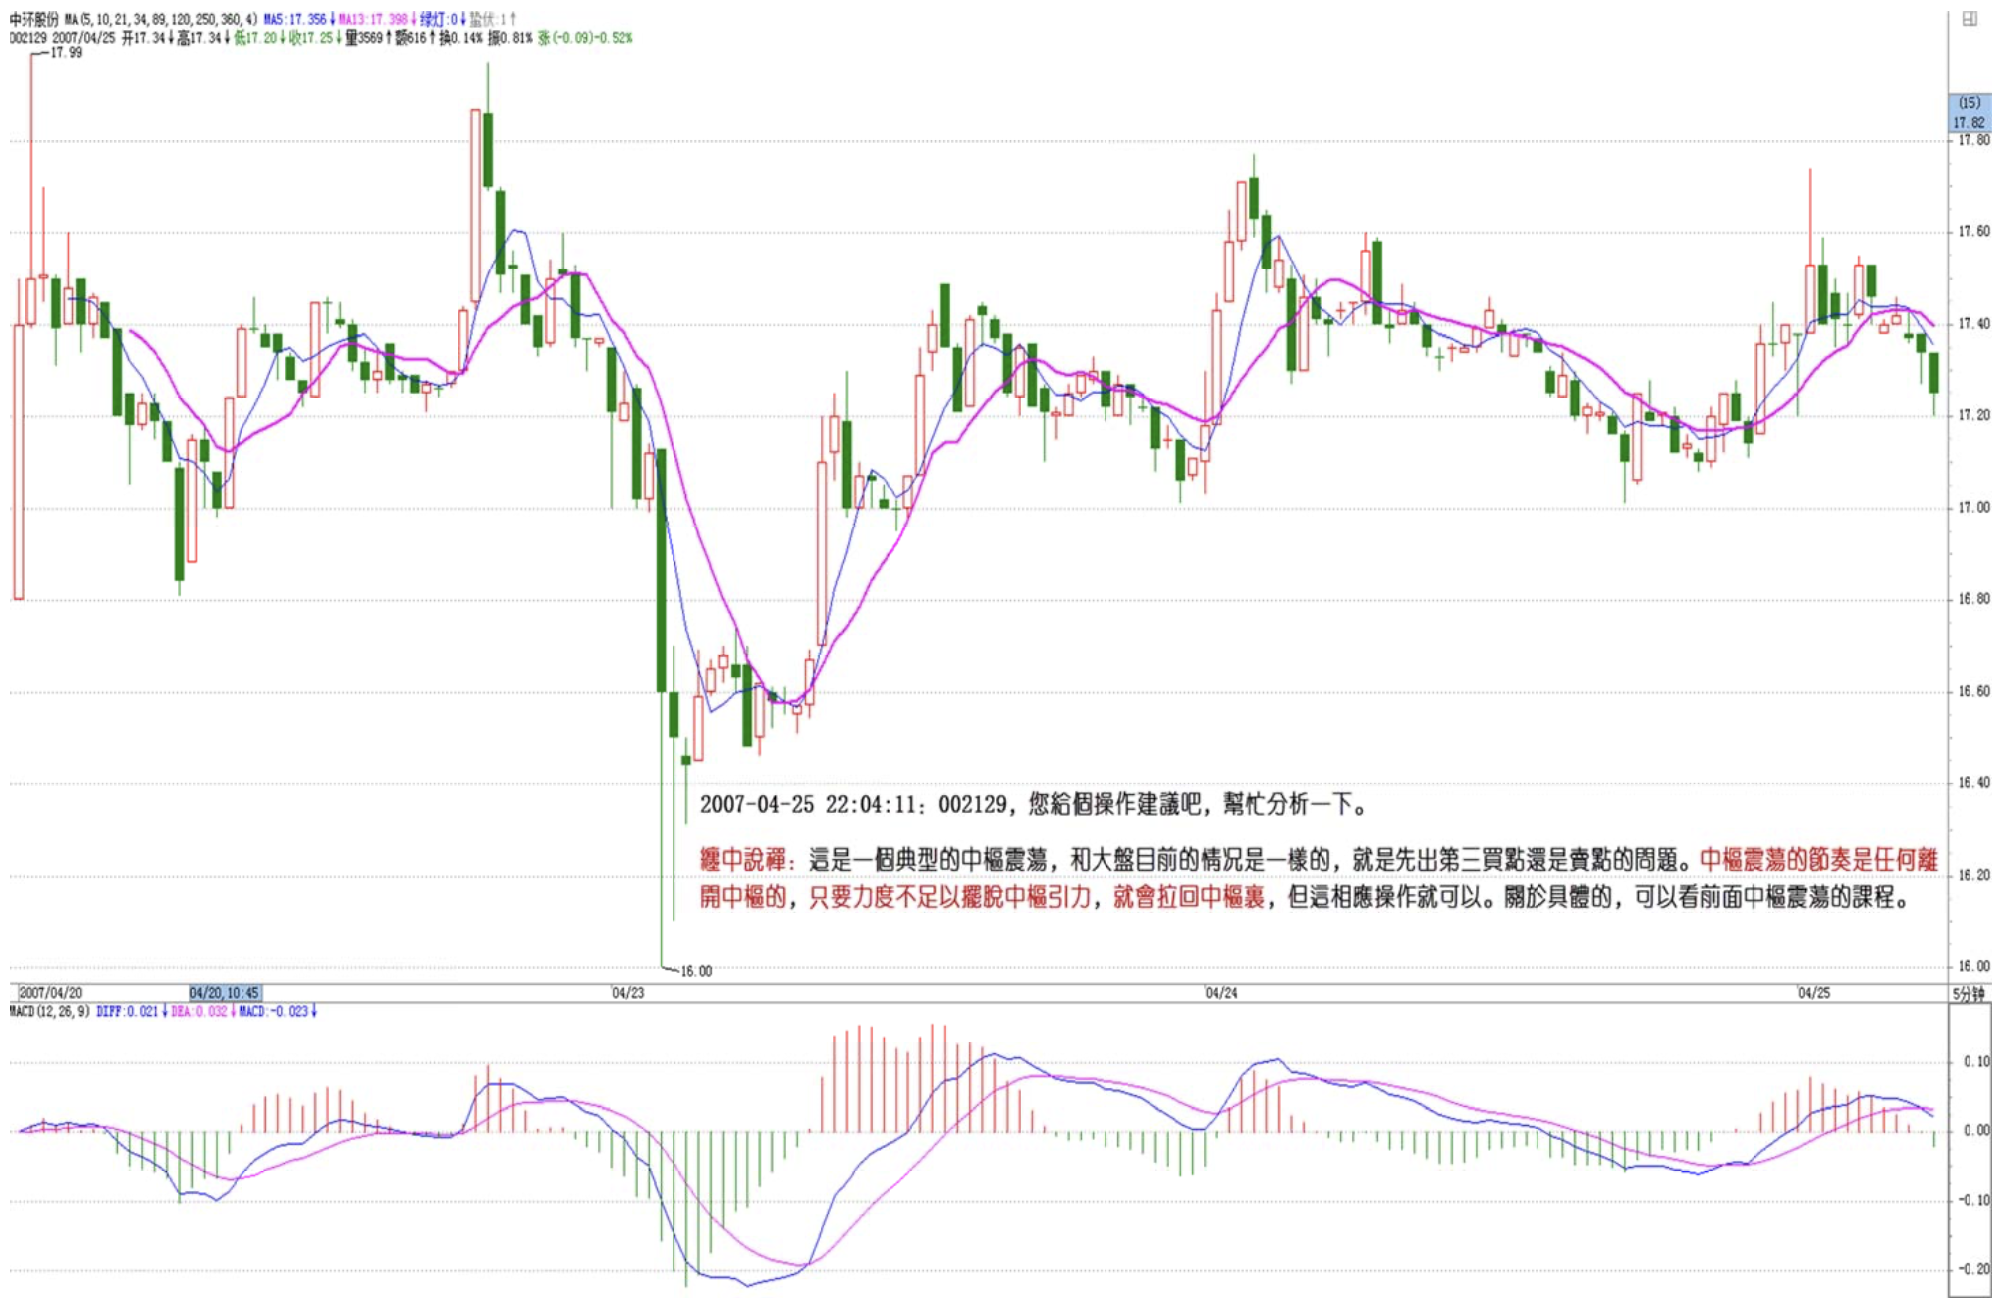Click the MACD(12,26,9) indicator label

click(x=50, y=1012)
